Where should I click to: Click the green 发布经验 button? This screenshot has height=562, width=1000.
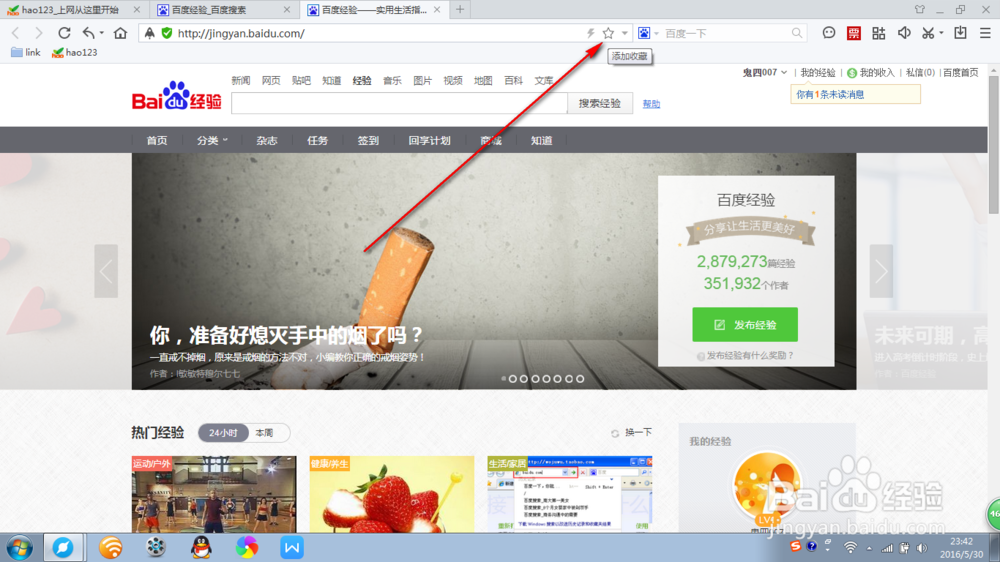745,325
